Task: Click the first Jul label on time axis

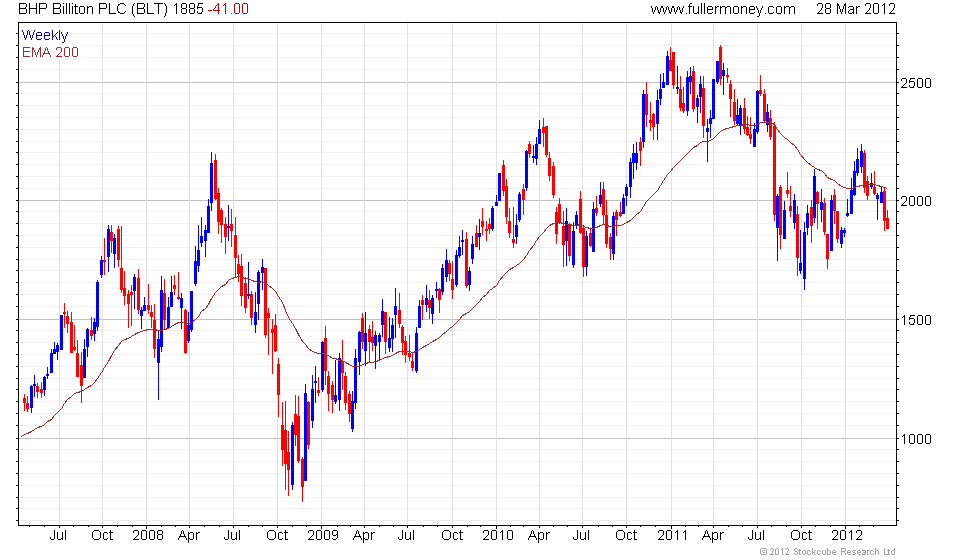Action: (58, 536)
